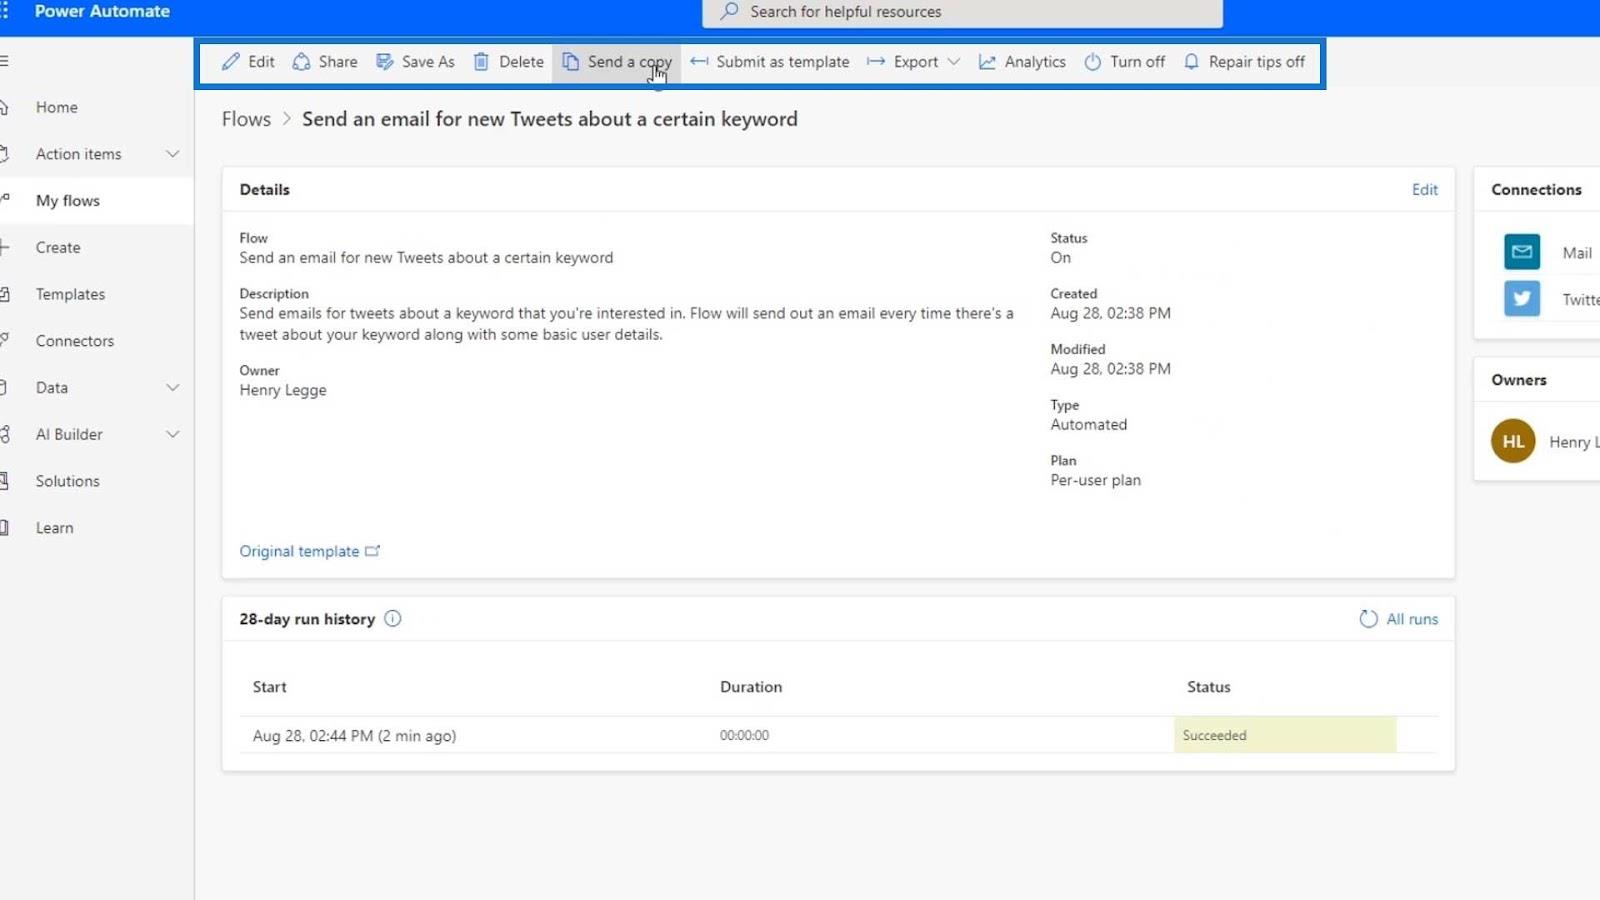Screen dimensions: 1600x900
Task: Click Edit link in Details panel
Action: 1425,190
